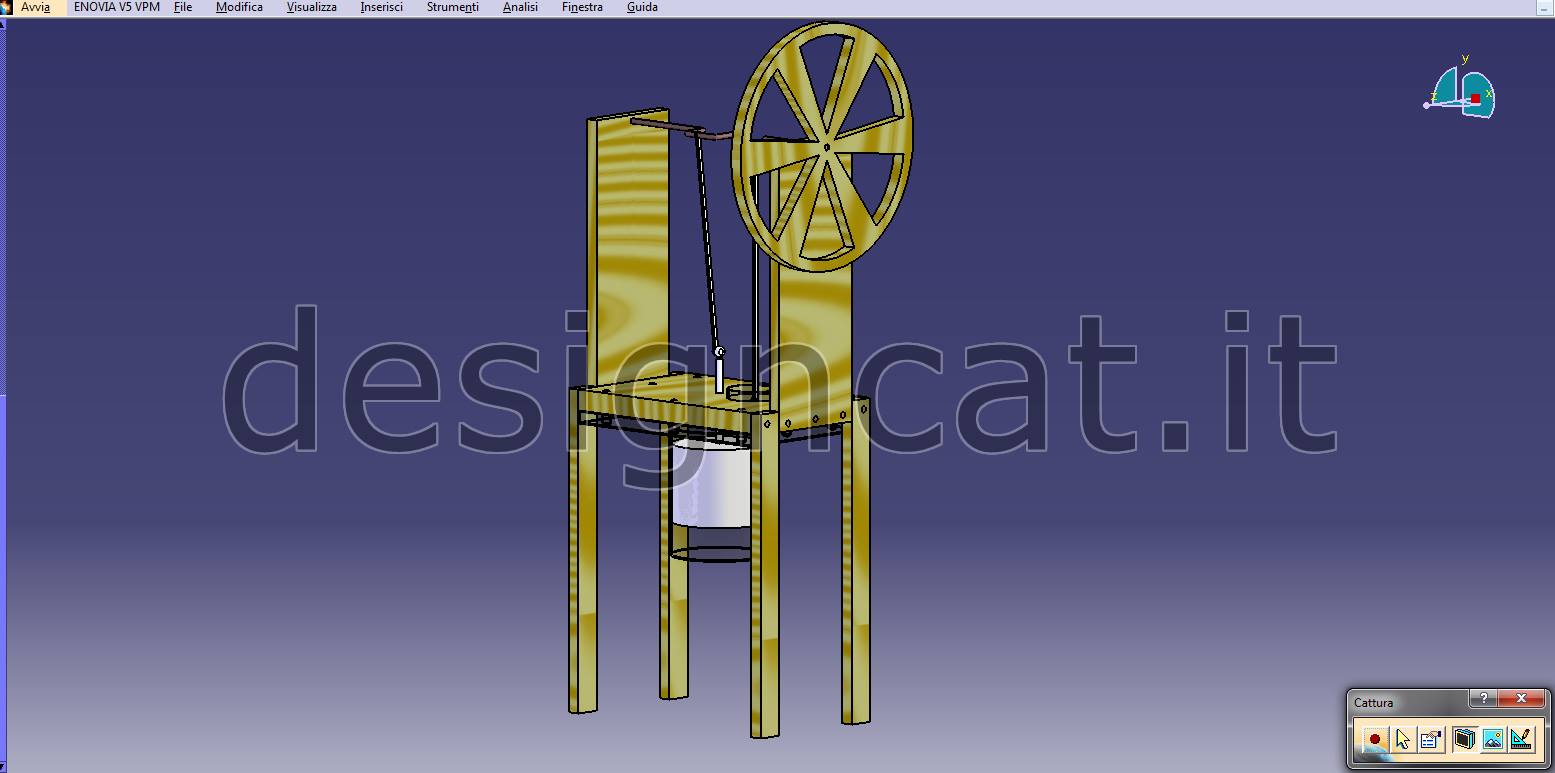Open the Avvia menu

pos(36,7)
